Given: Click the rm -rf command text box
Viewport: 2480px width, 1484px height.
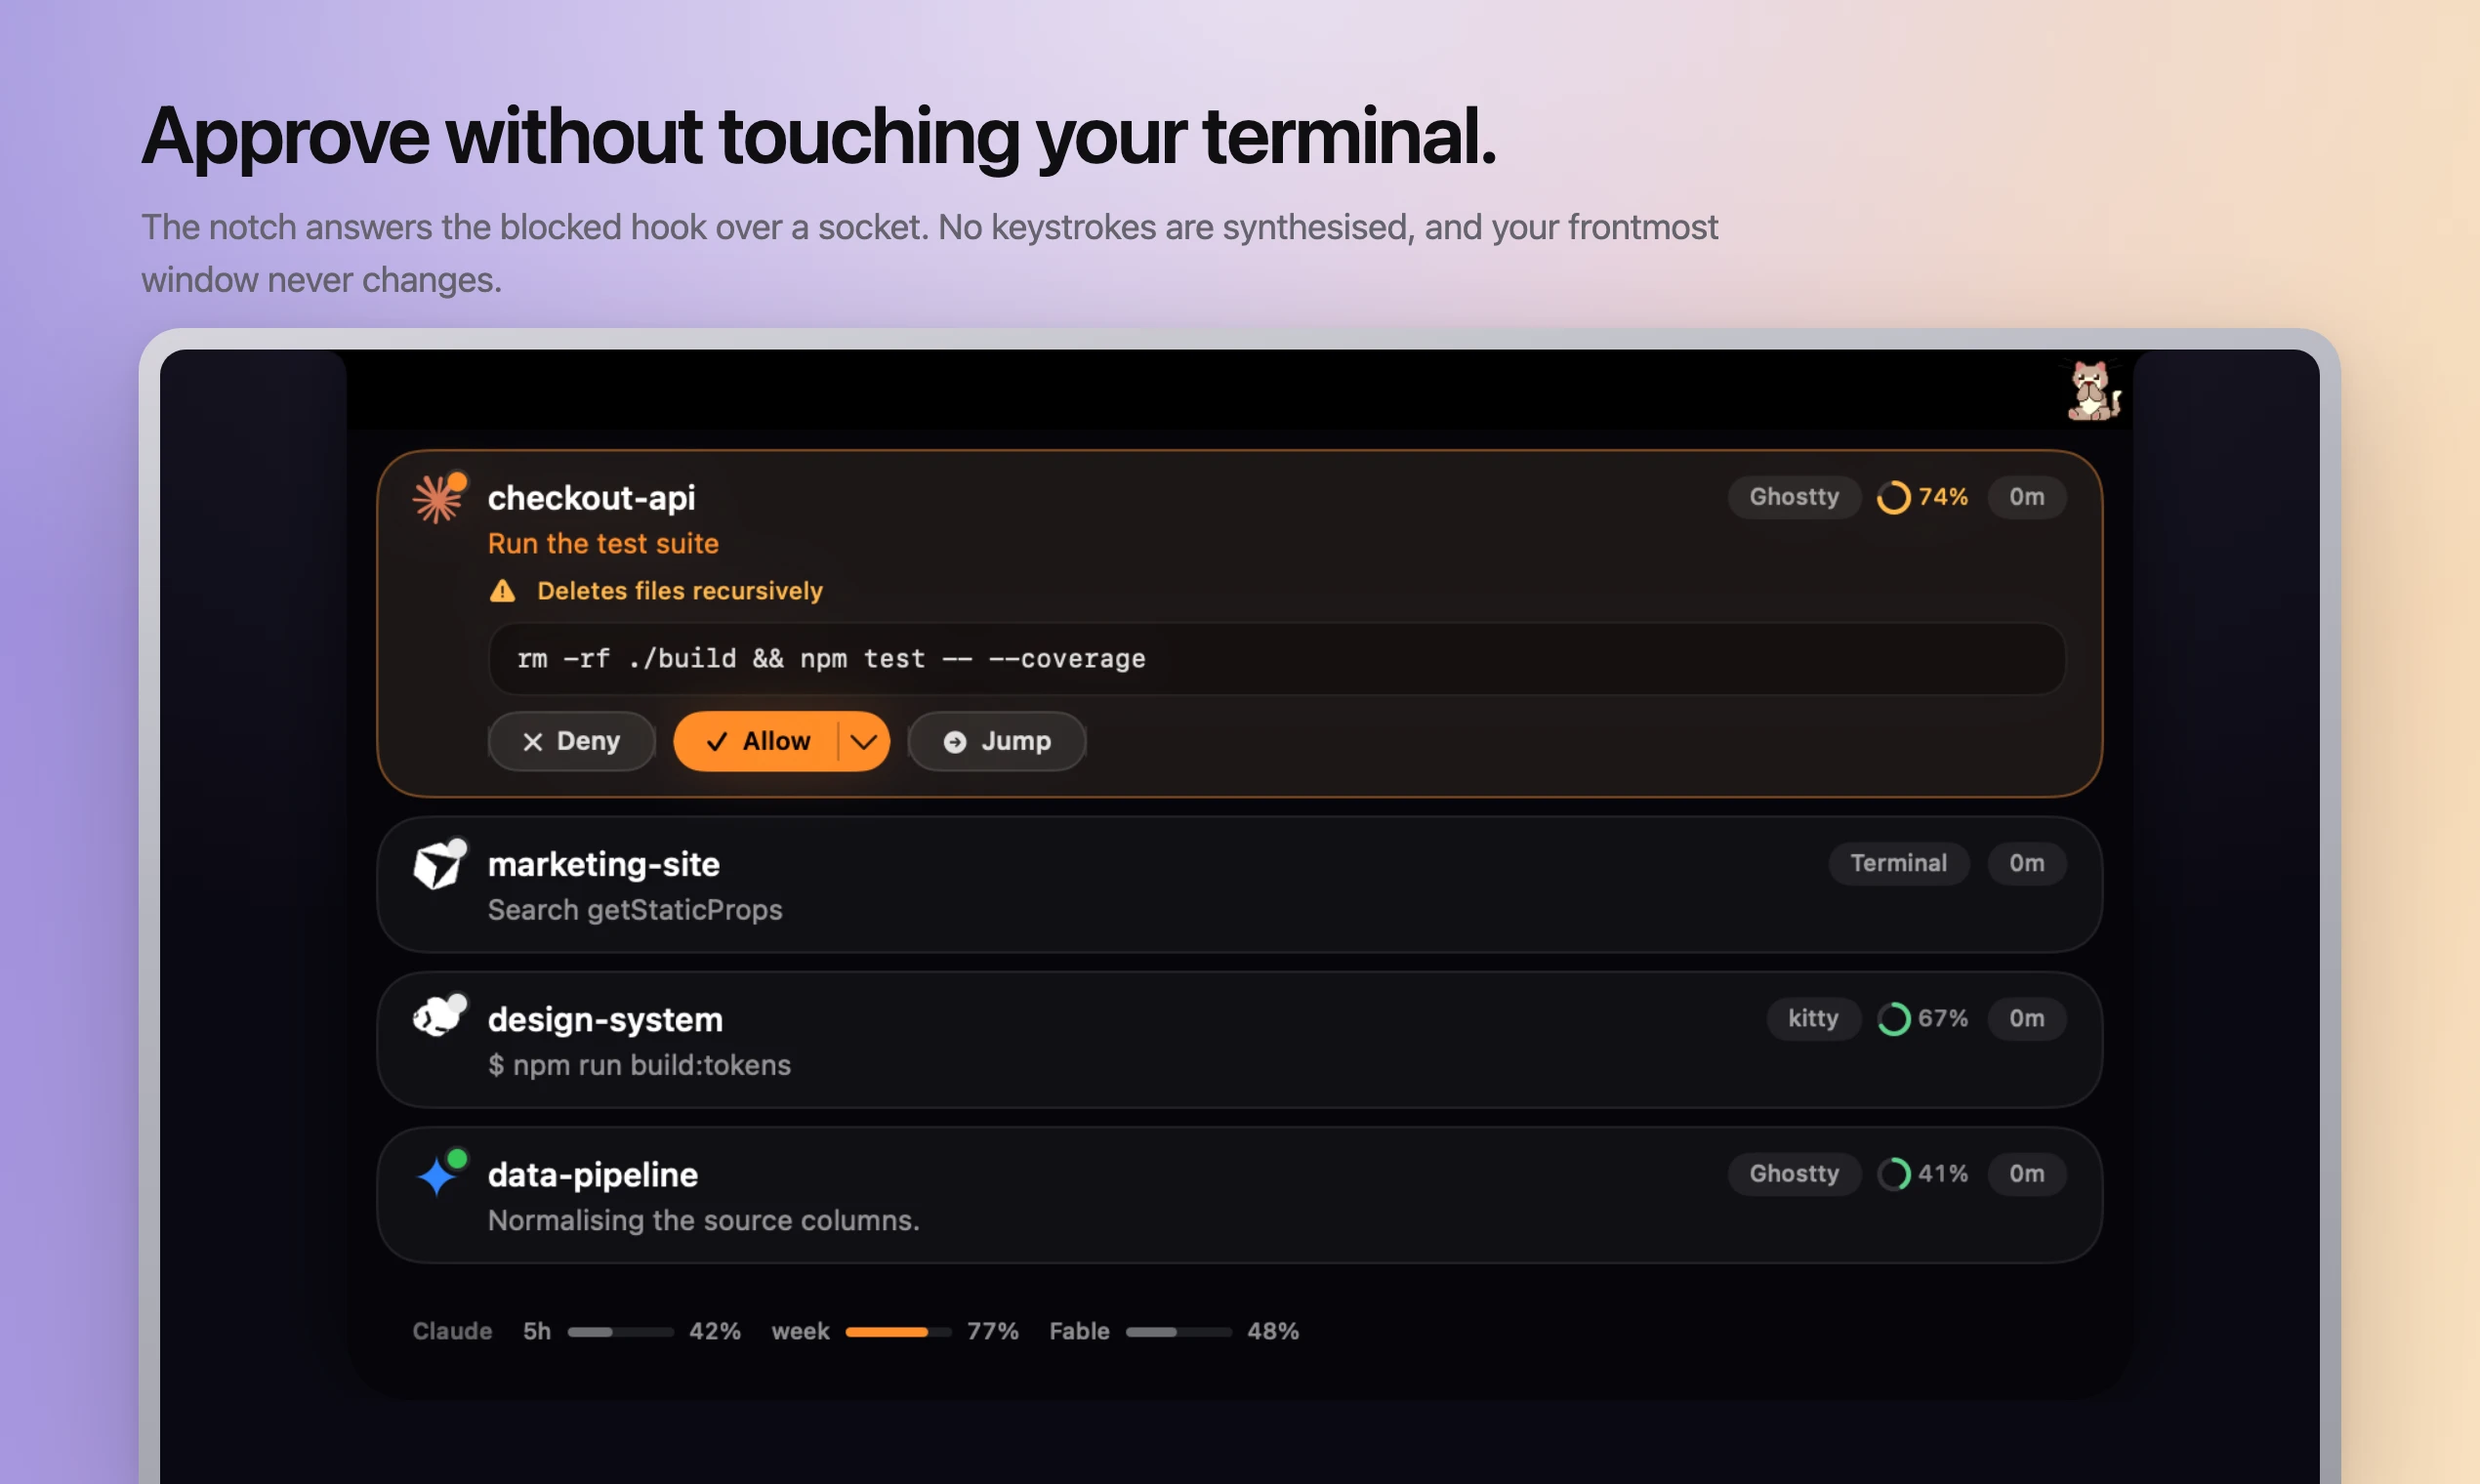Looking at the screenshot, I should coord(1276,659).
